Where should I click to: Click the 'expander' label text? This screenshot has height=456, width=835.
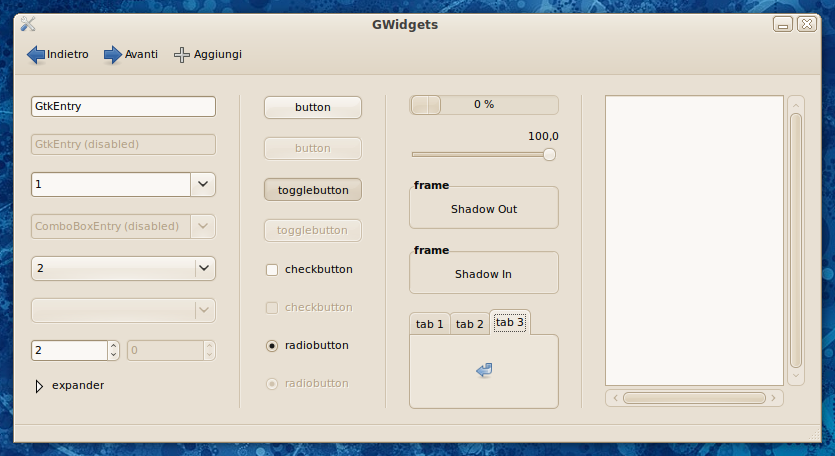click(x=78, y=386)
